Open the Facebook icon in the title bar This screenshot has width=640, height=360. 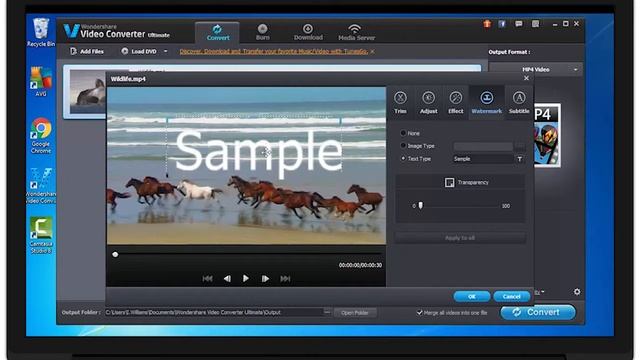pyautogui.click(x=502, y=24)
